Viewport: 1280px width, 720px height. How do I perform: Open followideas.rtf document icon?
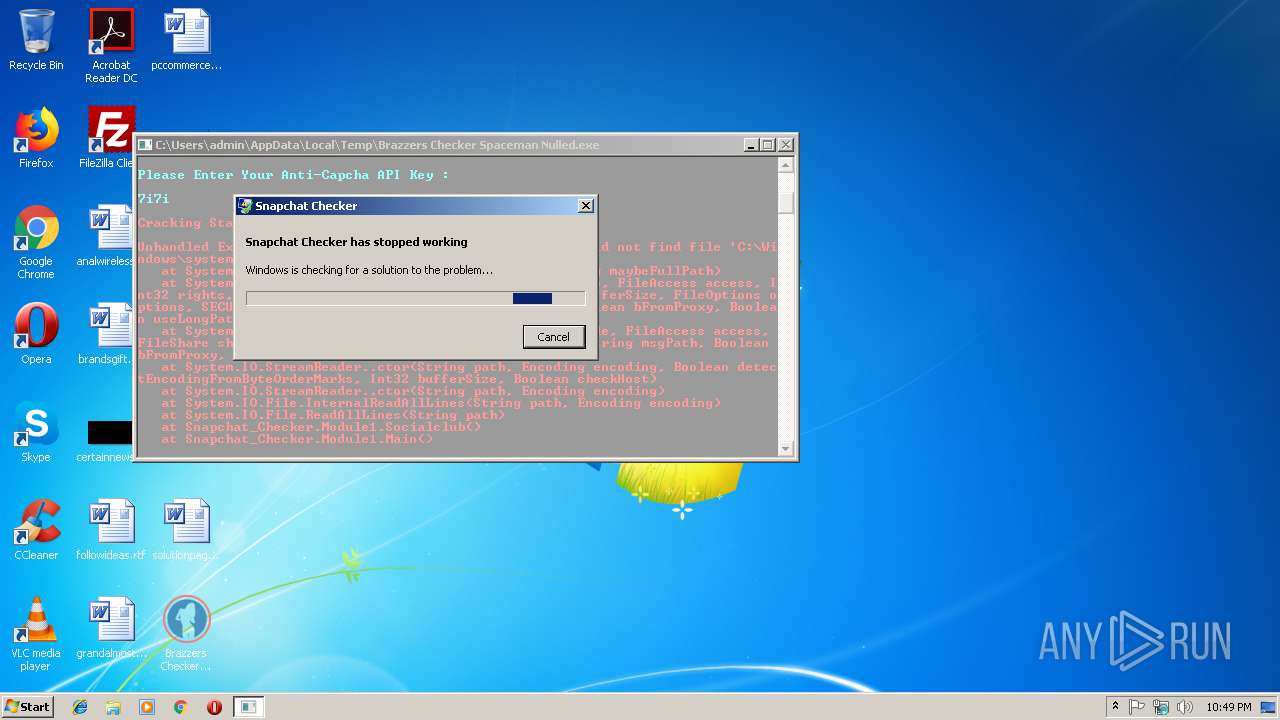[x=111, y=530]
